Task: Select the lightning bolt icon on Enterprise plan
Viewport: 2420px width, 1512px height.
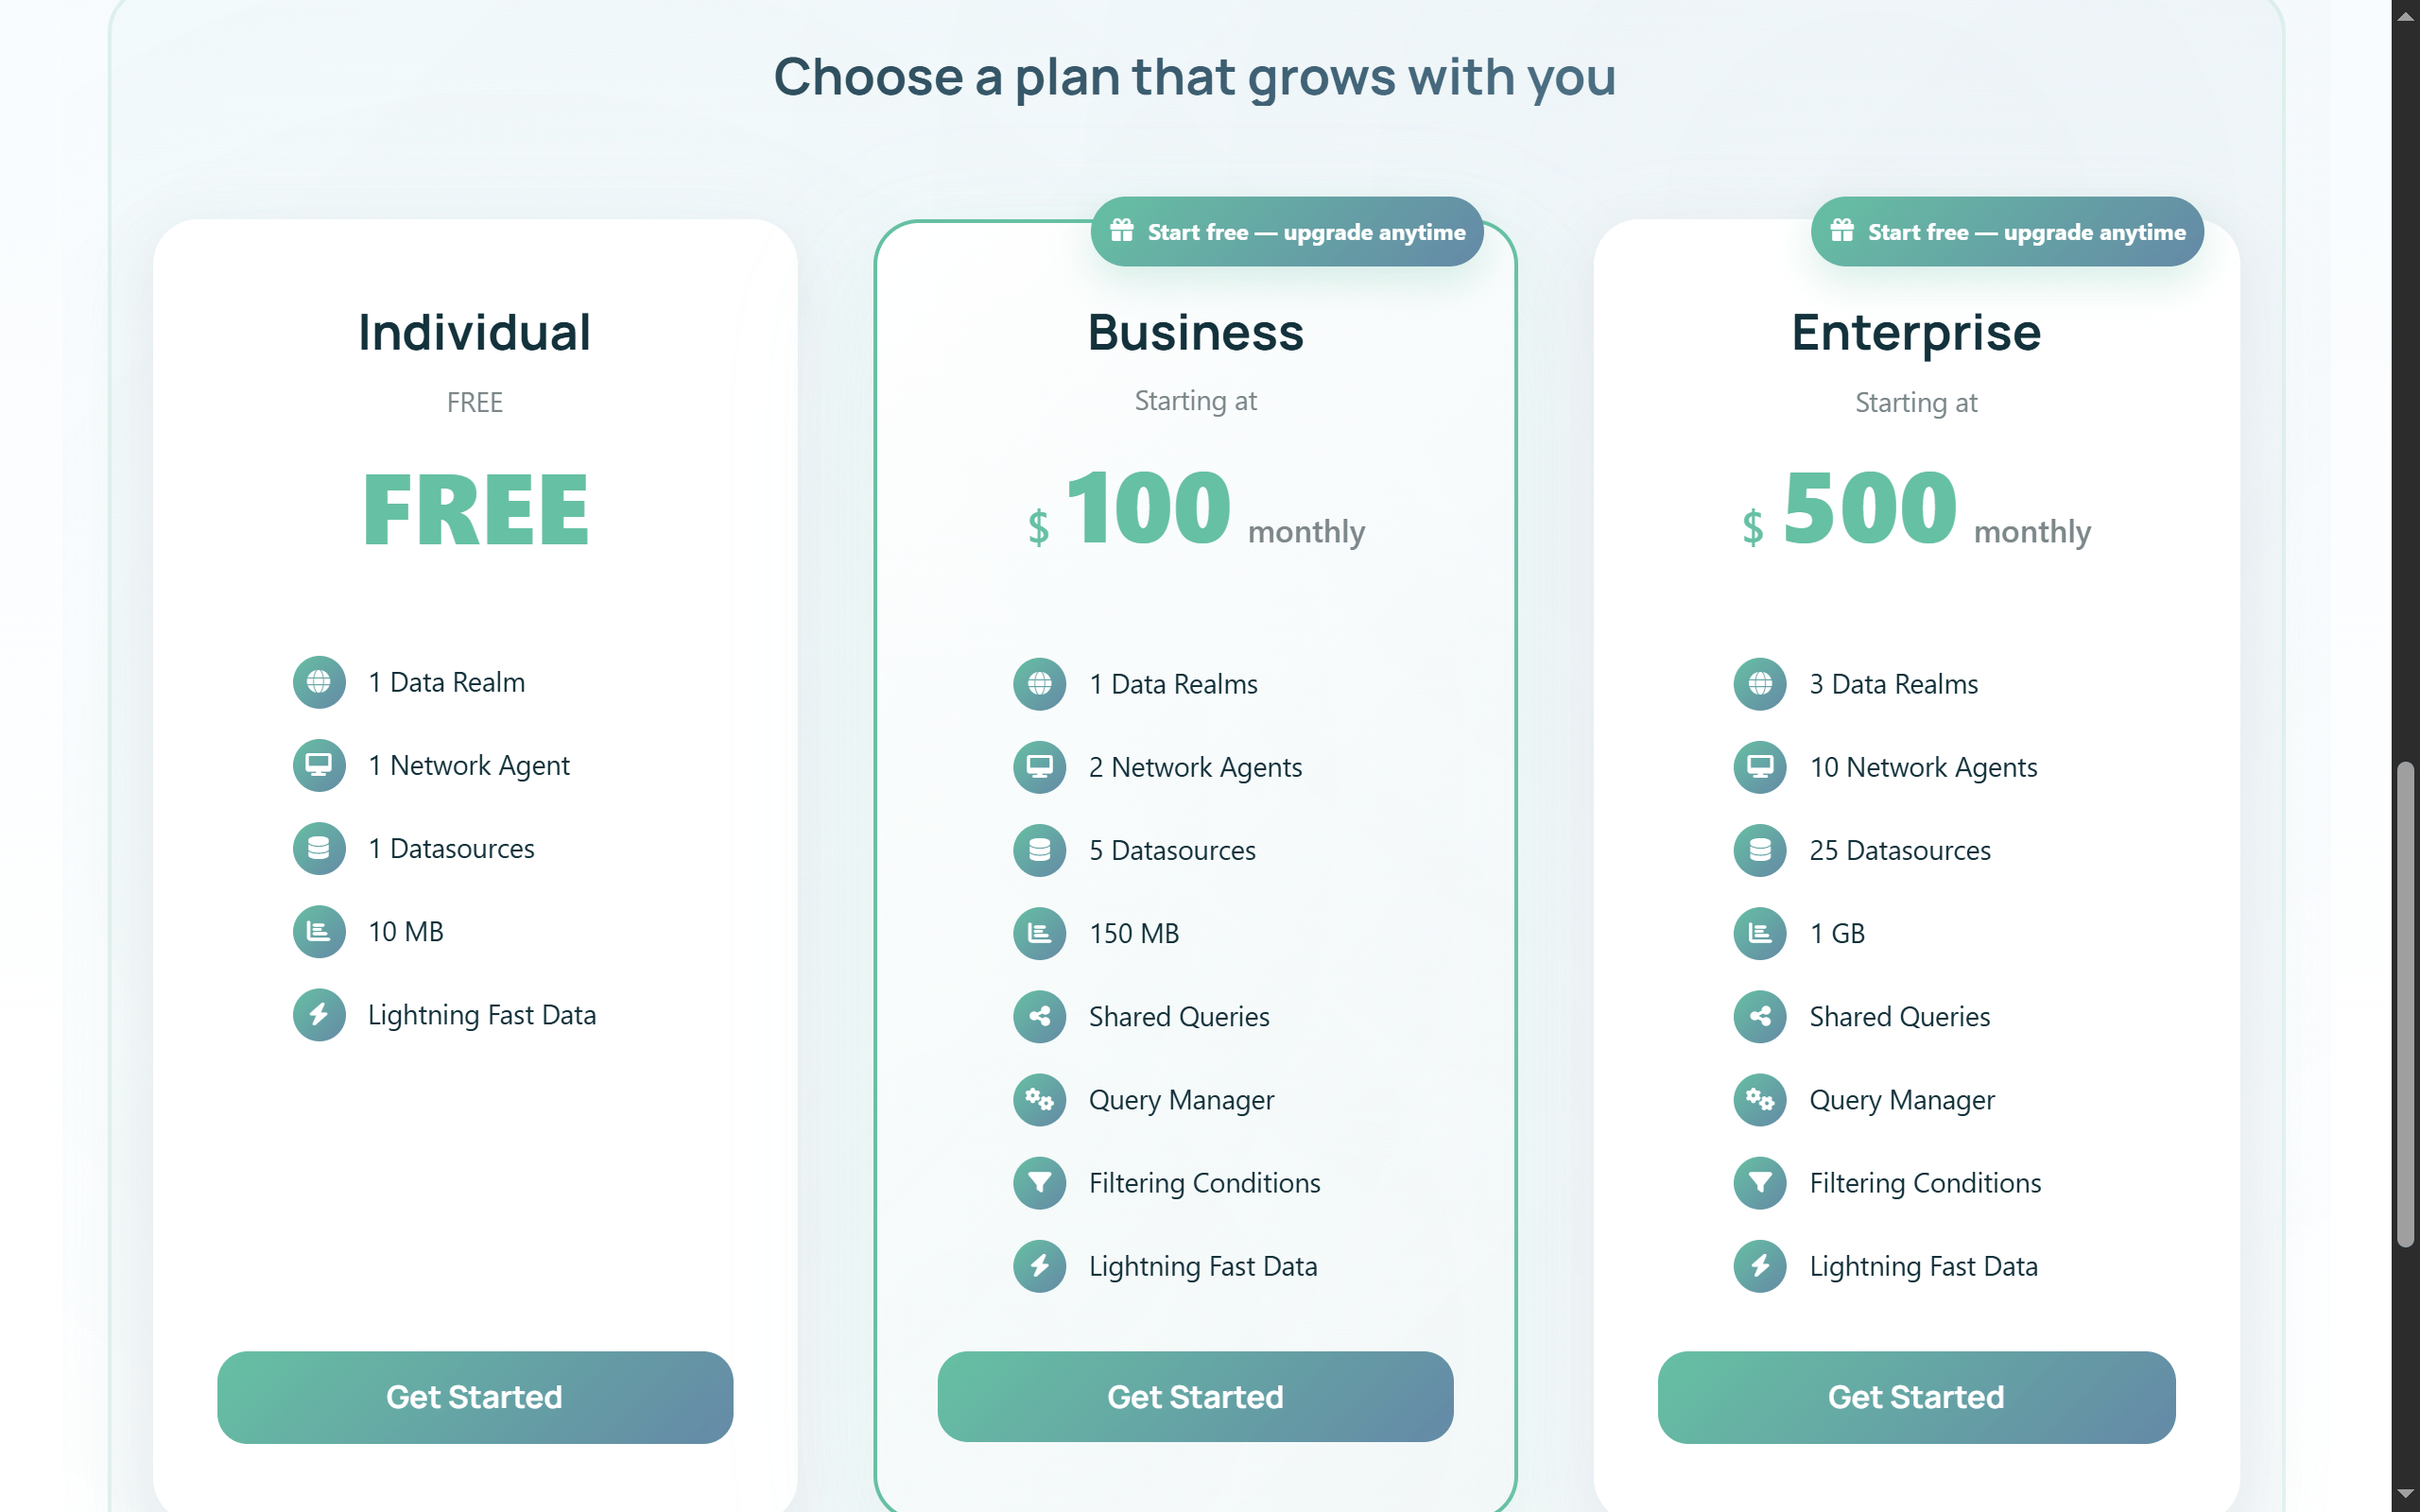Action: (x=1760, y=1266)
